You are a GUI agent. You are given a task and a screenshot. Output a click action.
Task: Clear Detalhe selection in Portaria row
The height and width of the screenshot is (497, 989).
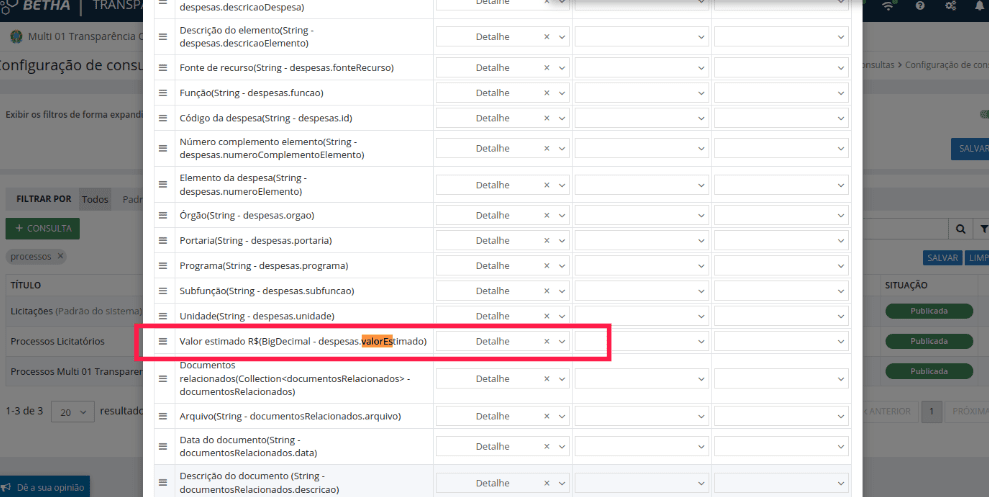pyautogui.click(x=546, y=241)
